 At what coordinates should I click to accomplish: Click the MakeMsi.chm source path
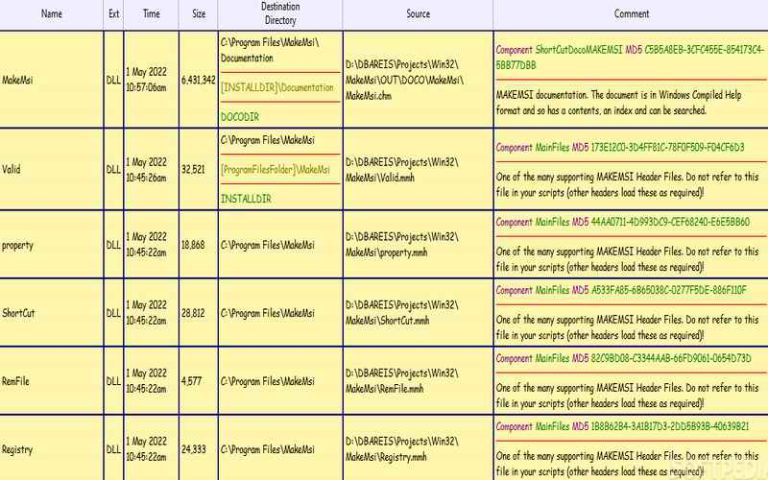pos(404,80)
